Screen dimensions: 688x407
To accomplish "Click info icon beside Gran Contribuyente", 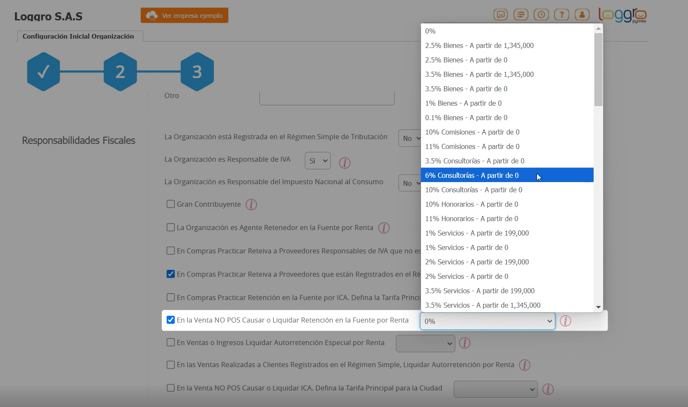I will [251, 204].
